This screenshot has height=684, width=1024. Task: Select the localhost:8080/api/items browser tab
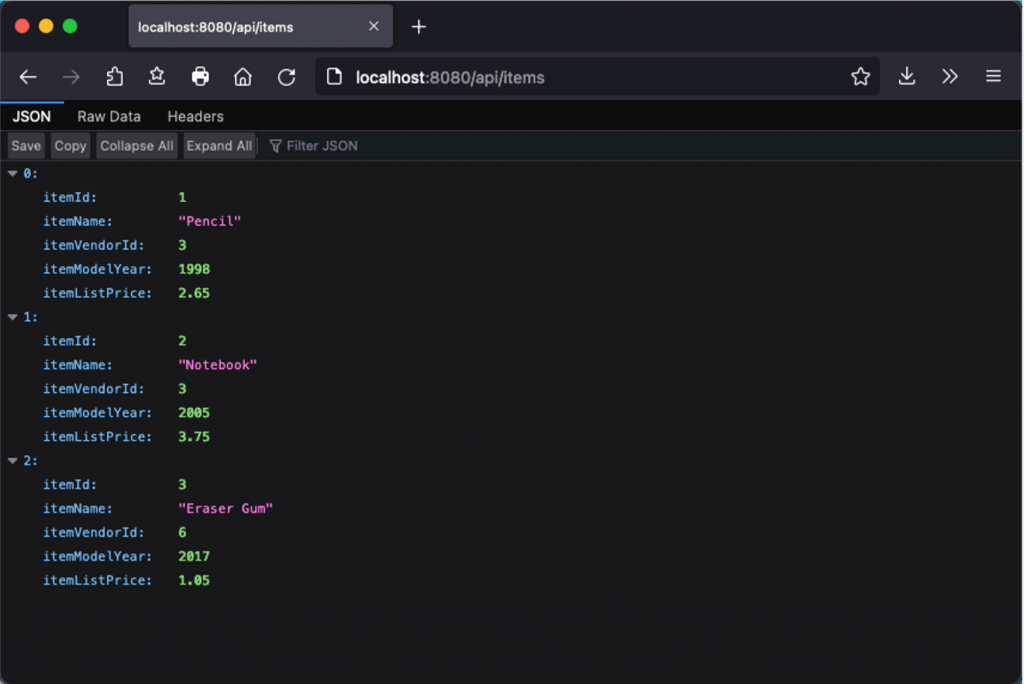[261, 26]
